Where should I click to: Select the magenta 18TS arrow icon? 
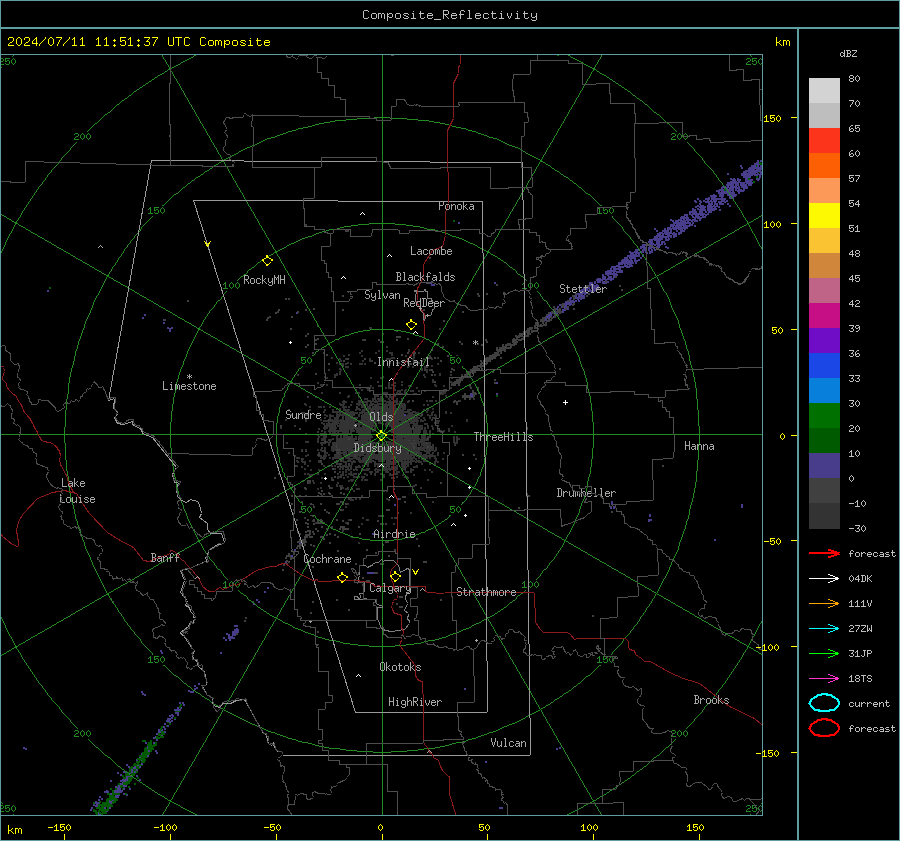coord(824,679)
